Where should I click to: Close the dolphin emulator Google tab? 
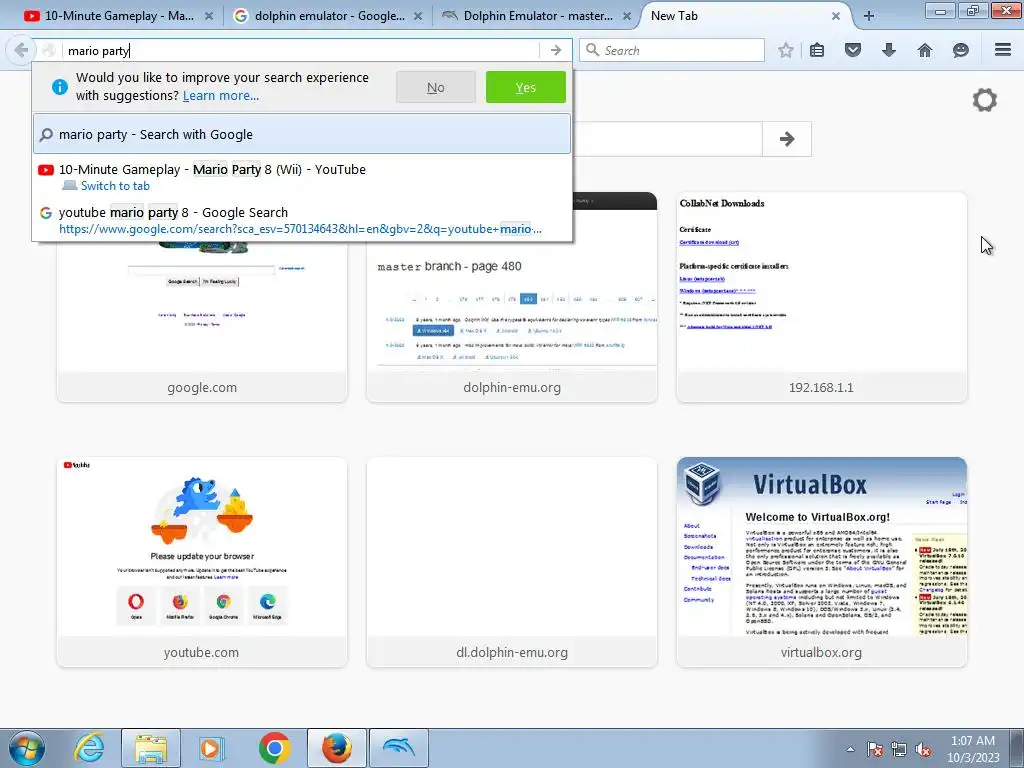pos(418,16)
